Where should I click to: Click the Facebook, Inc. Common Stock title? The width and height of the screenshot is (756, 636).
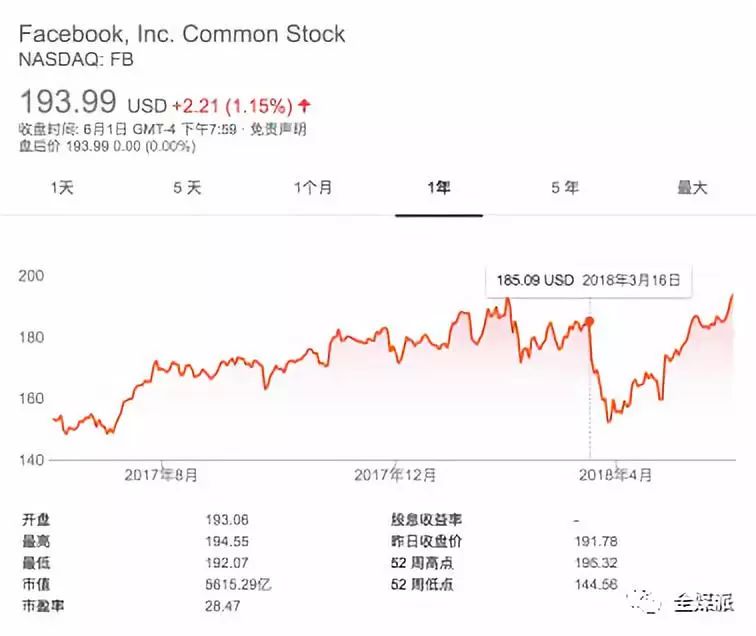click(182, 33)
